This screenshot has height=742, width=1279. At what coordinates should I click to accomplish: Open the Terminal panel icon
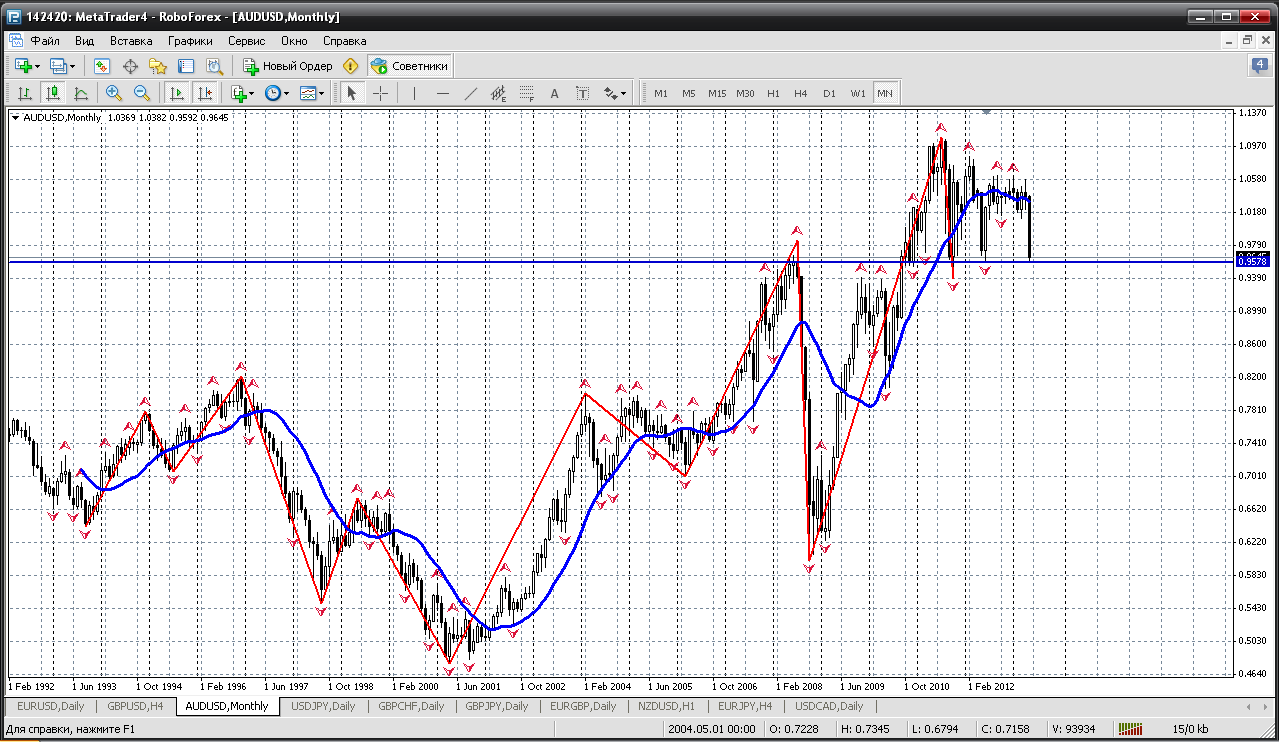pos(186,66)
